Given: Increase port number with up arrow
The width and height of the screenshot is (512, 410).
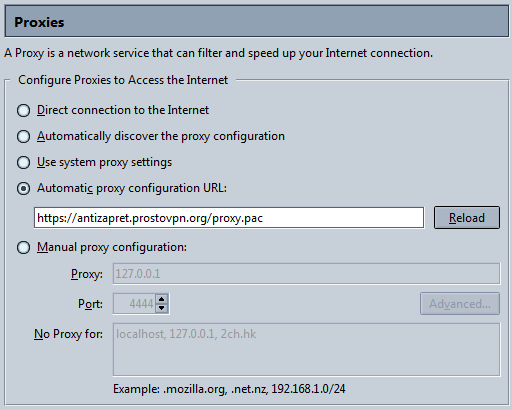Looking at the screenshot, I should 162,299.
